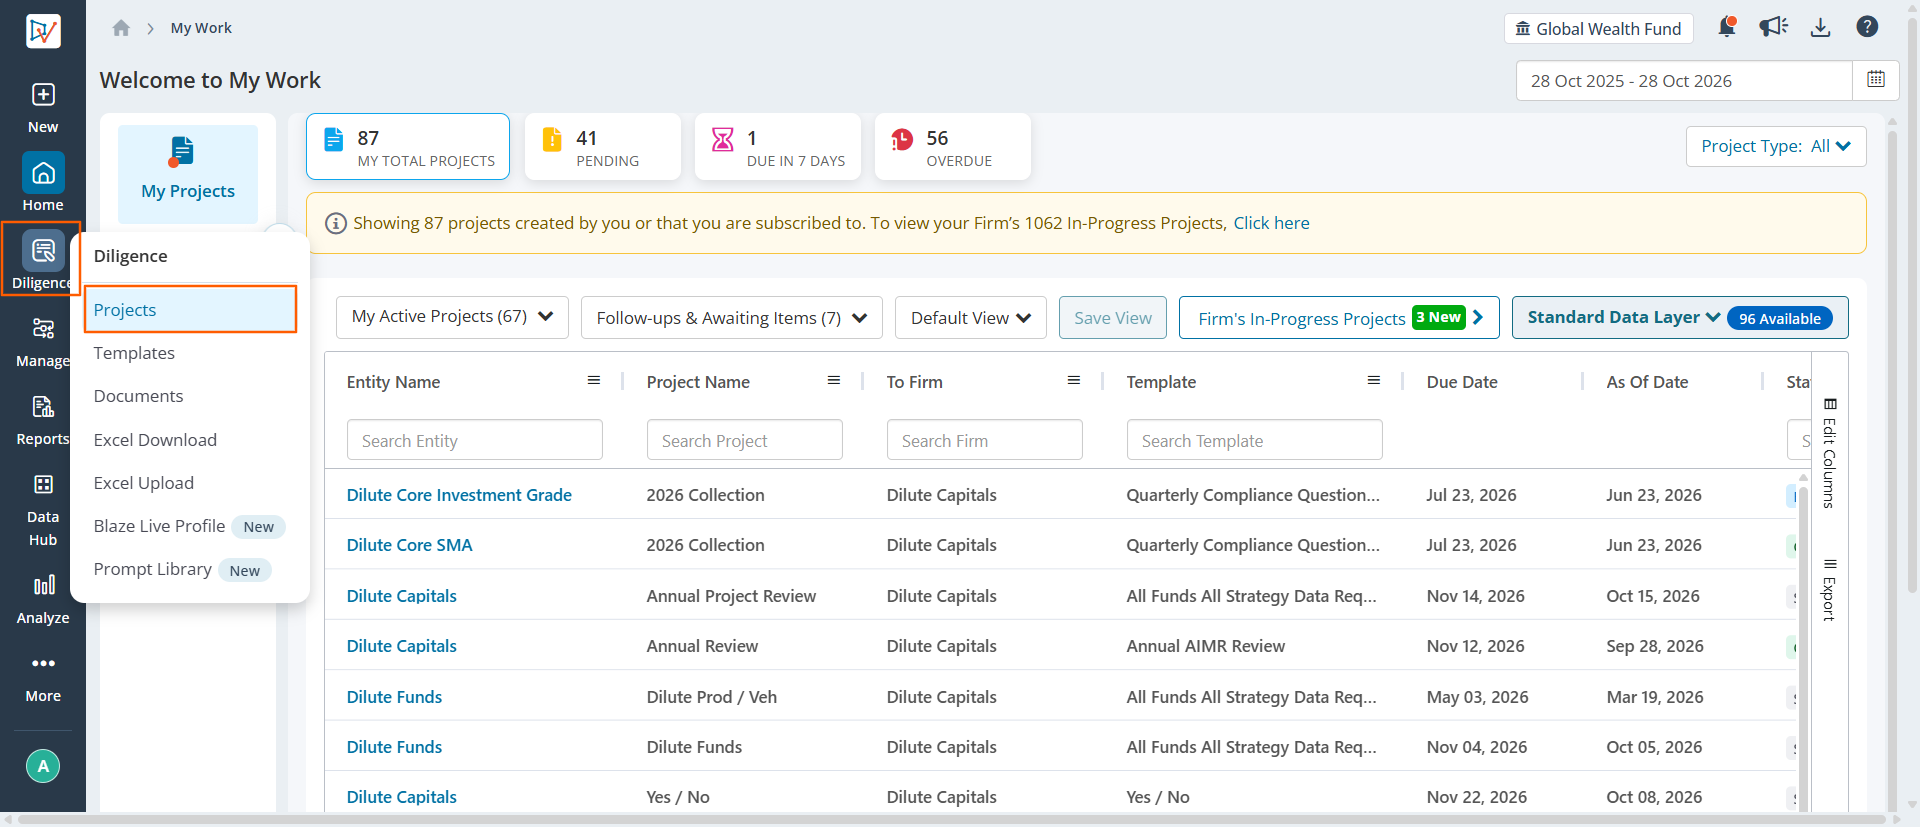Follow the Click here link
The height and width of the screenshot is (827, 1920).
click(1271, 223)
